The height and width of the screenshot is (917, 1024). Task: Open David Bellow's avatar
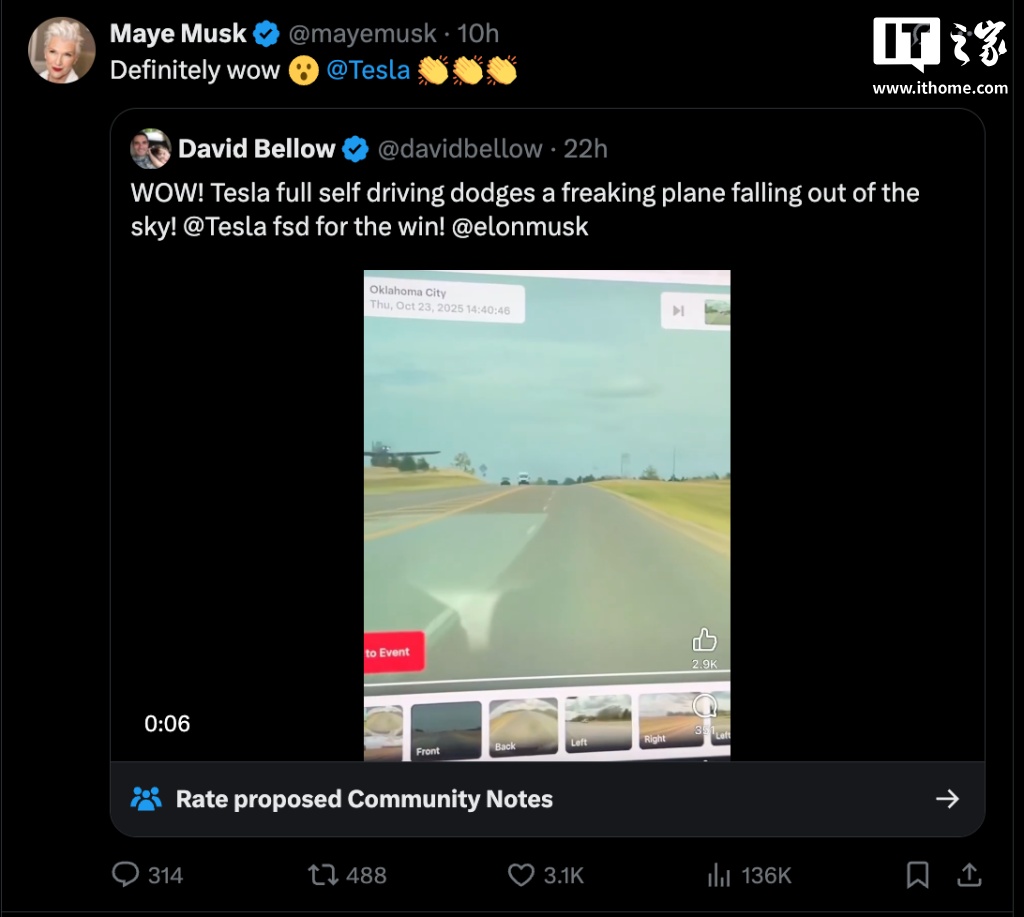151,149
